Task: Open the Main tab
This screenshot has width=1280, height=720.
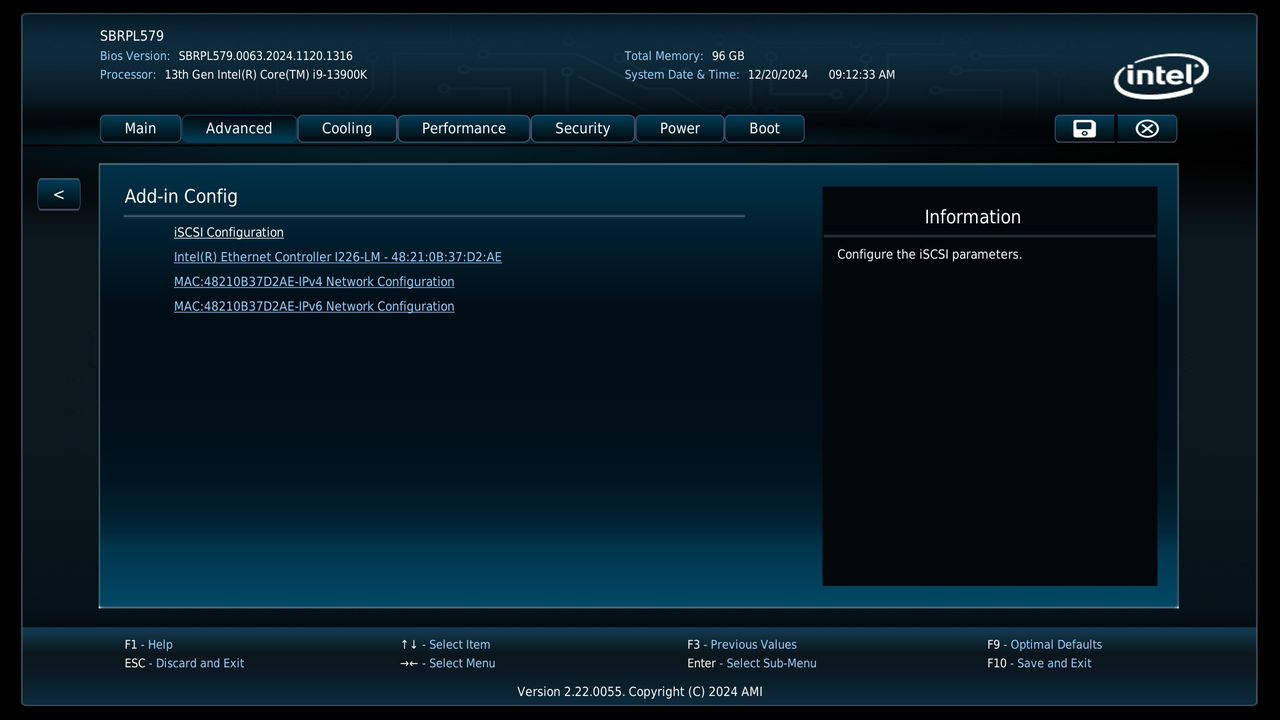Action: pos(140,128)
